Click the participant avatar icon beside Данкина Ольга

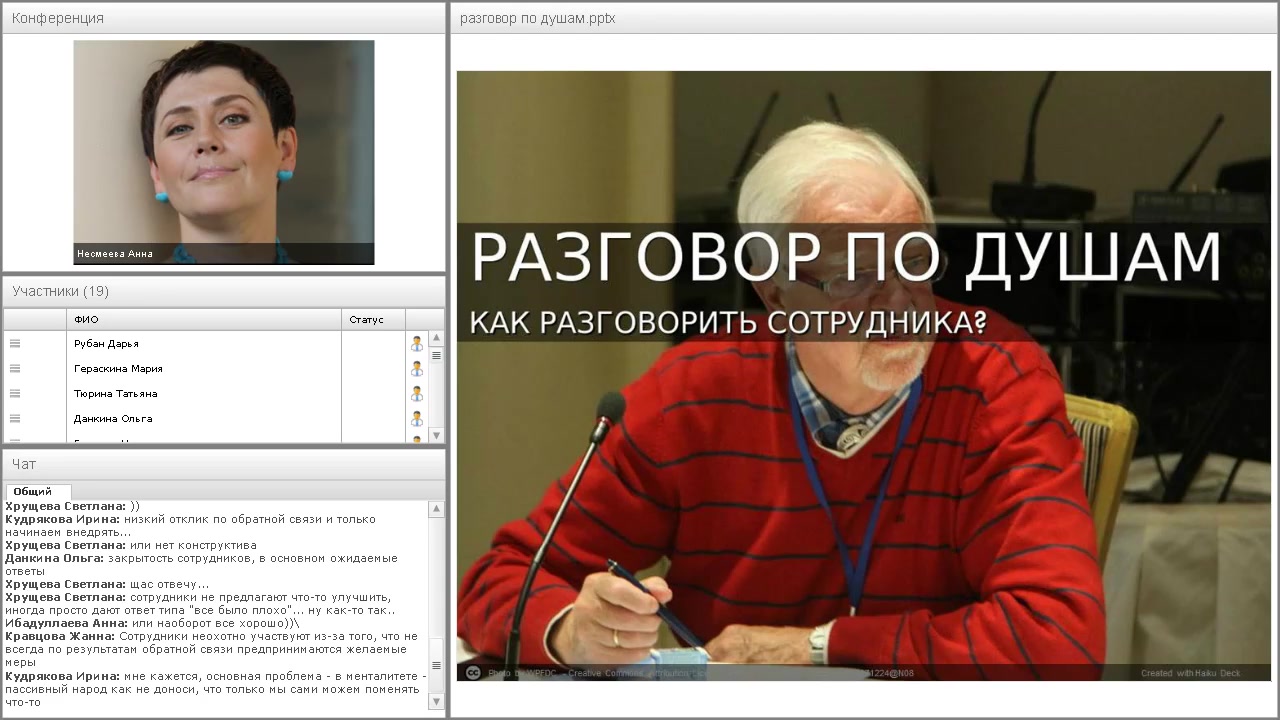pyautogui.click(x=416, y=417)
